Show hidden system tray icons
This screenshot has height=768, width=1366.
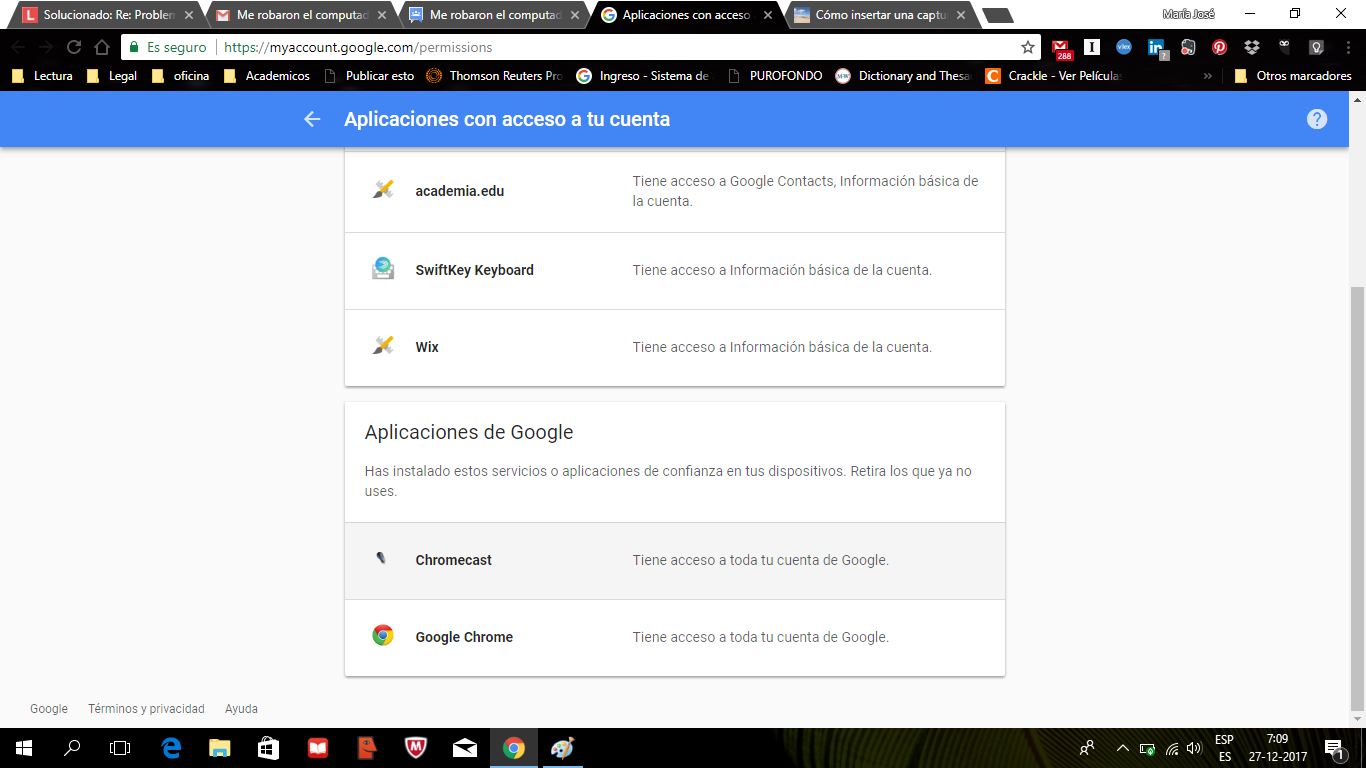tap(1123, 748)
